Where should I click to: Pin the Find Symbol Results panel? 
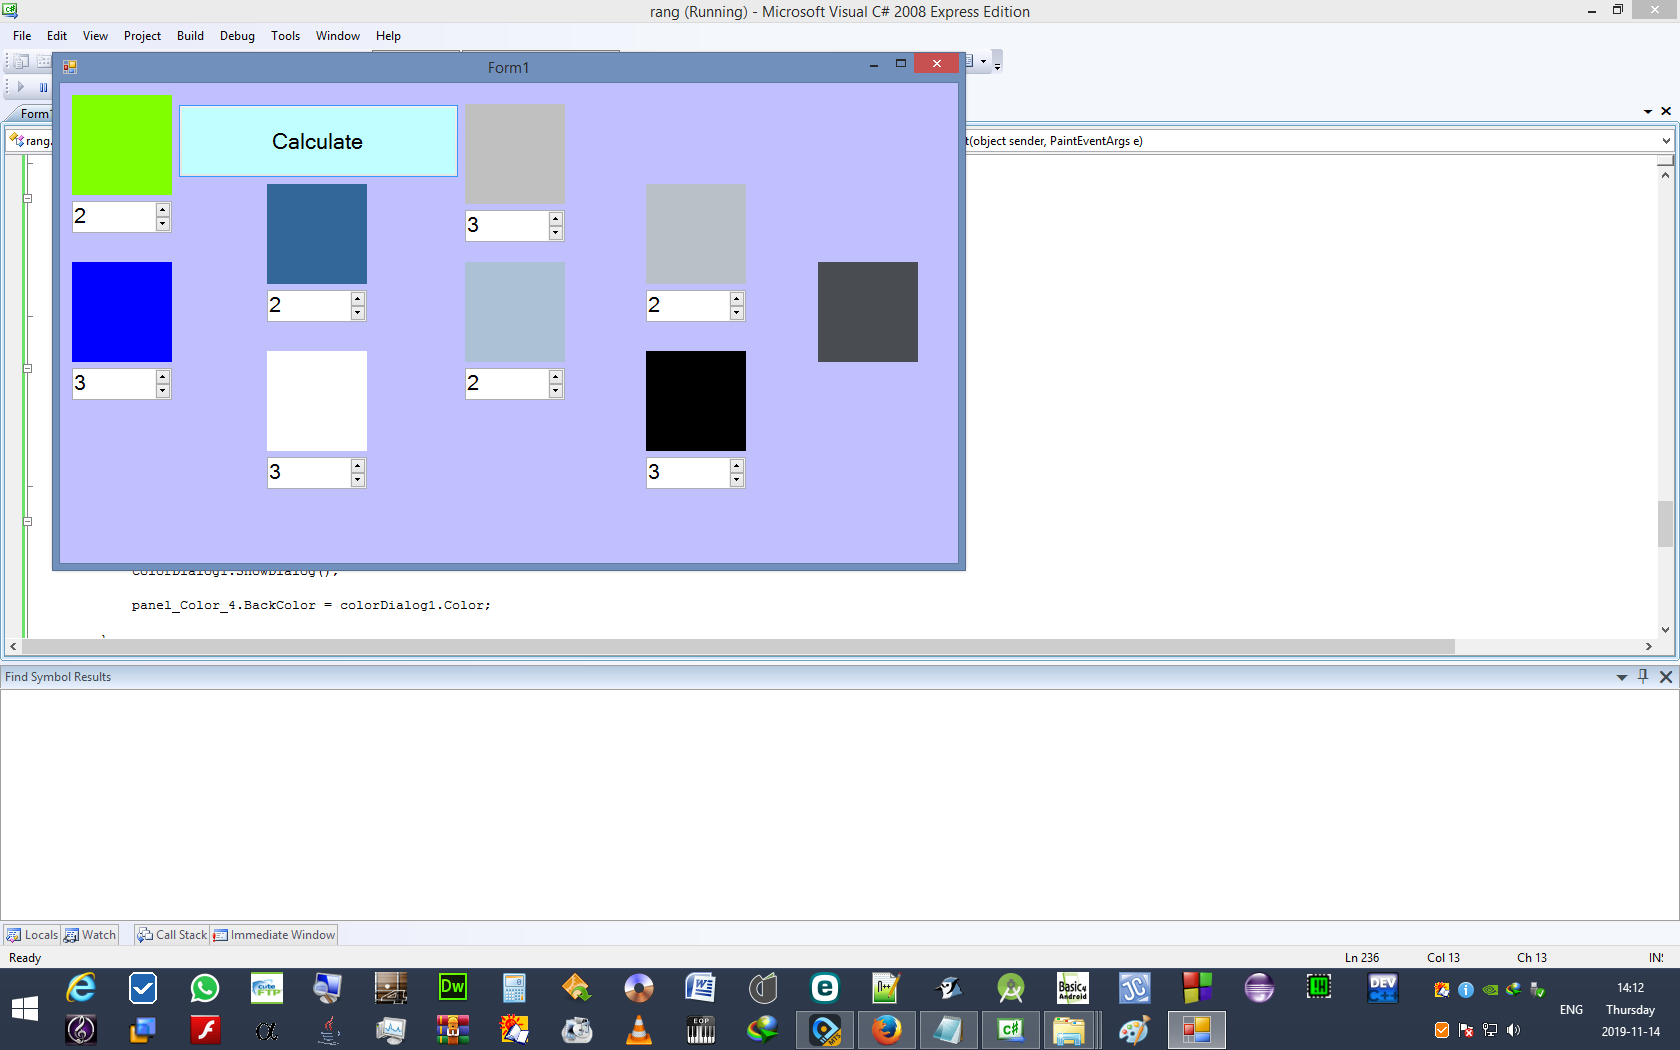(x=1643, y=677)
